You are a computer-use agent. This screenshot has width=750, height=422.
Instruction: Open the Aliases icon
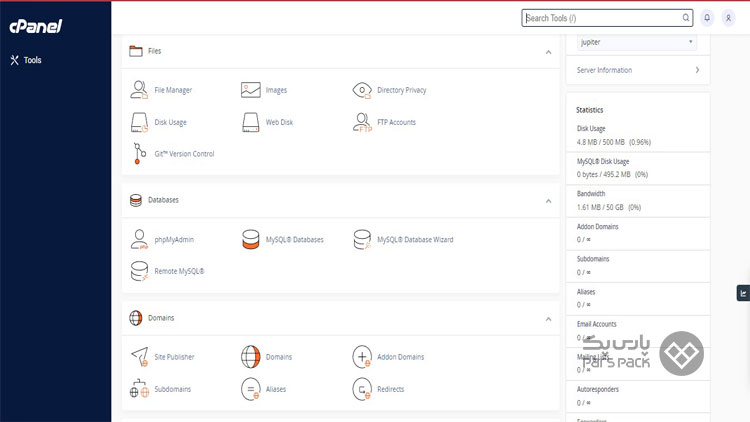(251, 389)
